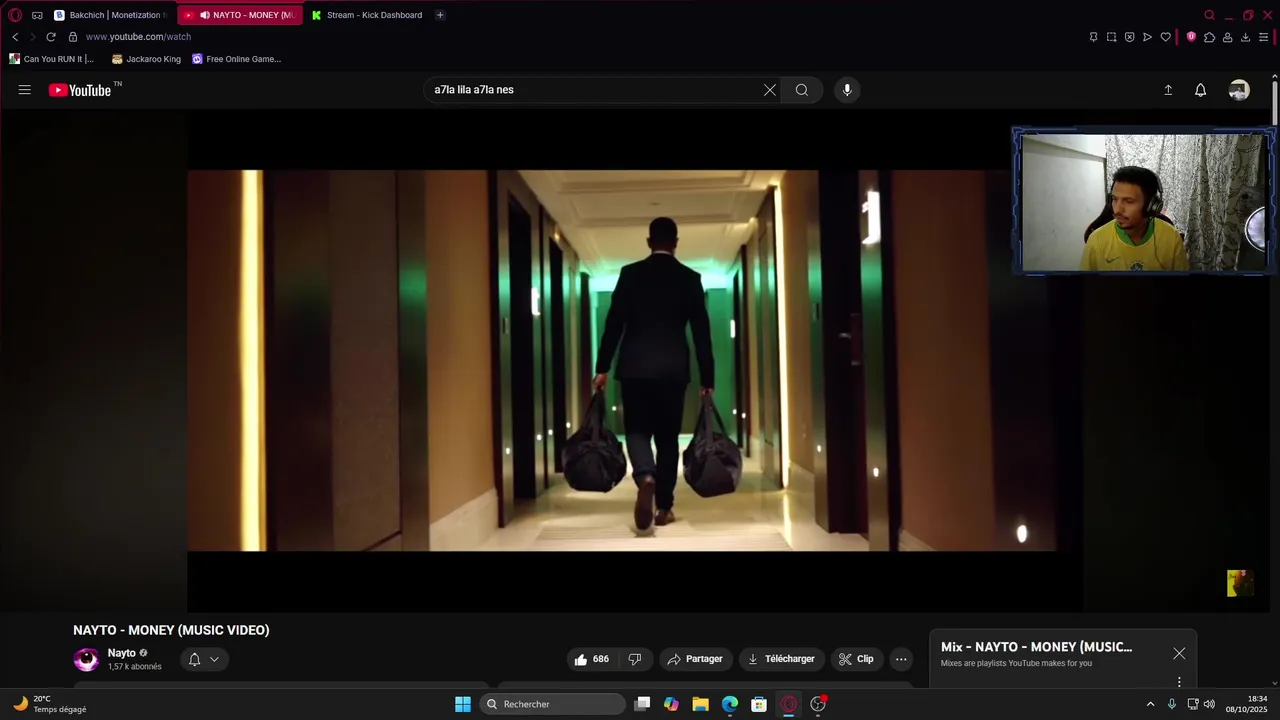
Task: Click the Rechercher taskbar search box
Action: [552, 704]
